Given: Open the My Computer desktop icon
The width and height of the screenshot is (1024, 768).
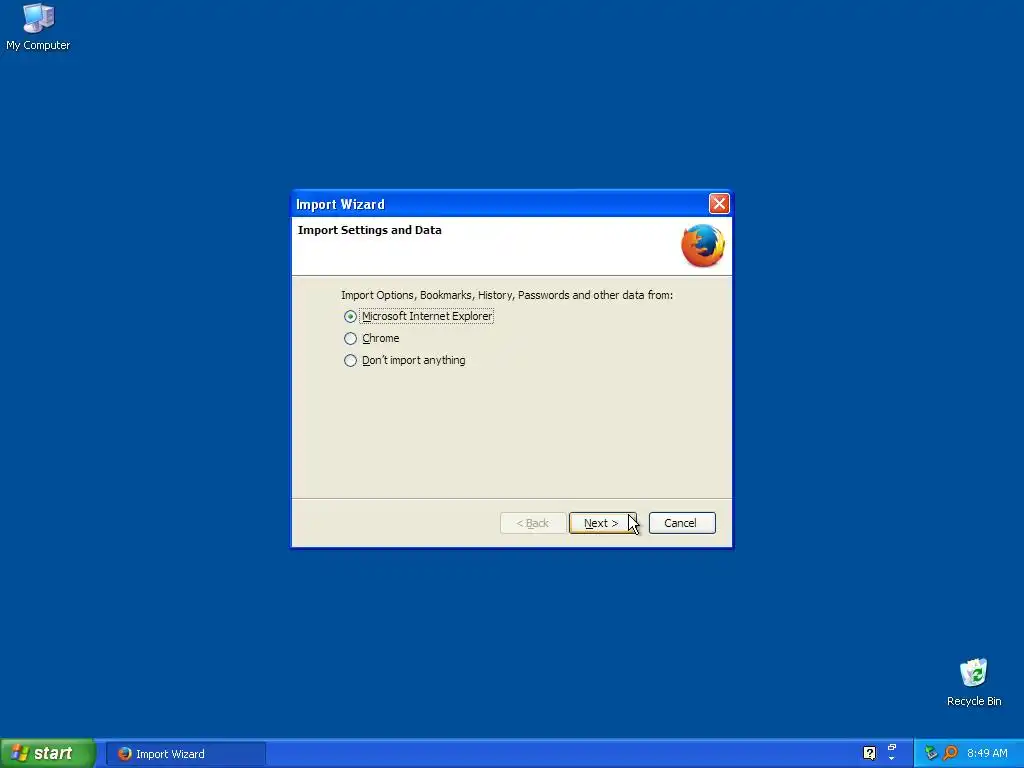Looking at the screenshot, I should (x=38, y=27).
